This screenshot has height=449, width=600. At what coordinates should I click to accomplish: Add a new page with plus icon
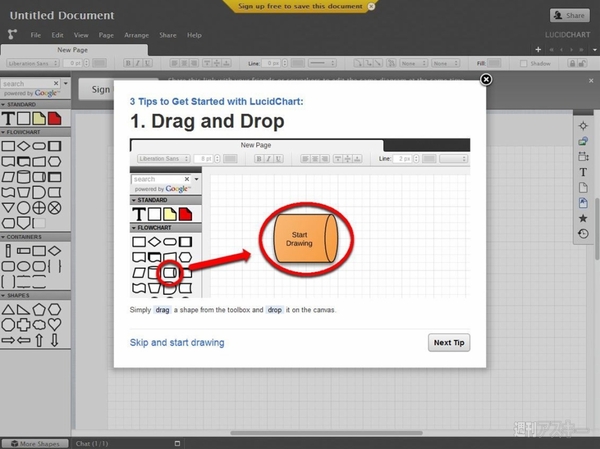(x=538, y=49)
